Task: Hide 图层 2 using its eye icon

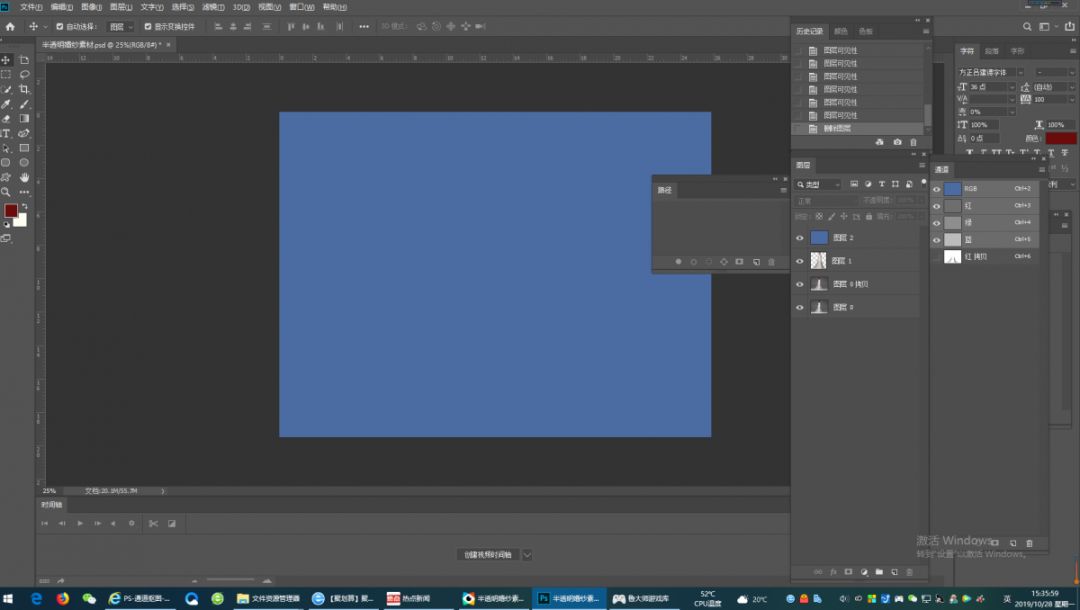Action: (x=799, y=238)
